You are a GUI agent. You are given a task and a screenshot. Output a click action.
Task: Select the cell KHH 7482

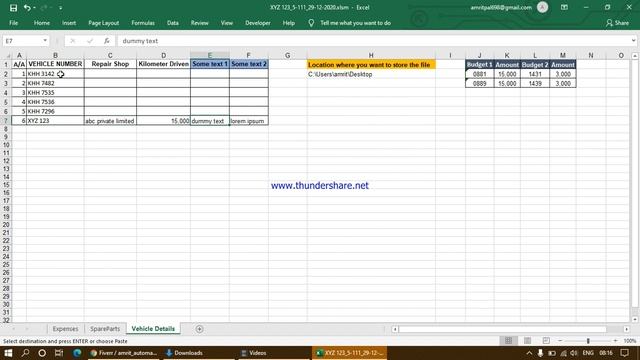coord(55,83)
